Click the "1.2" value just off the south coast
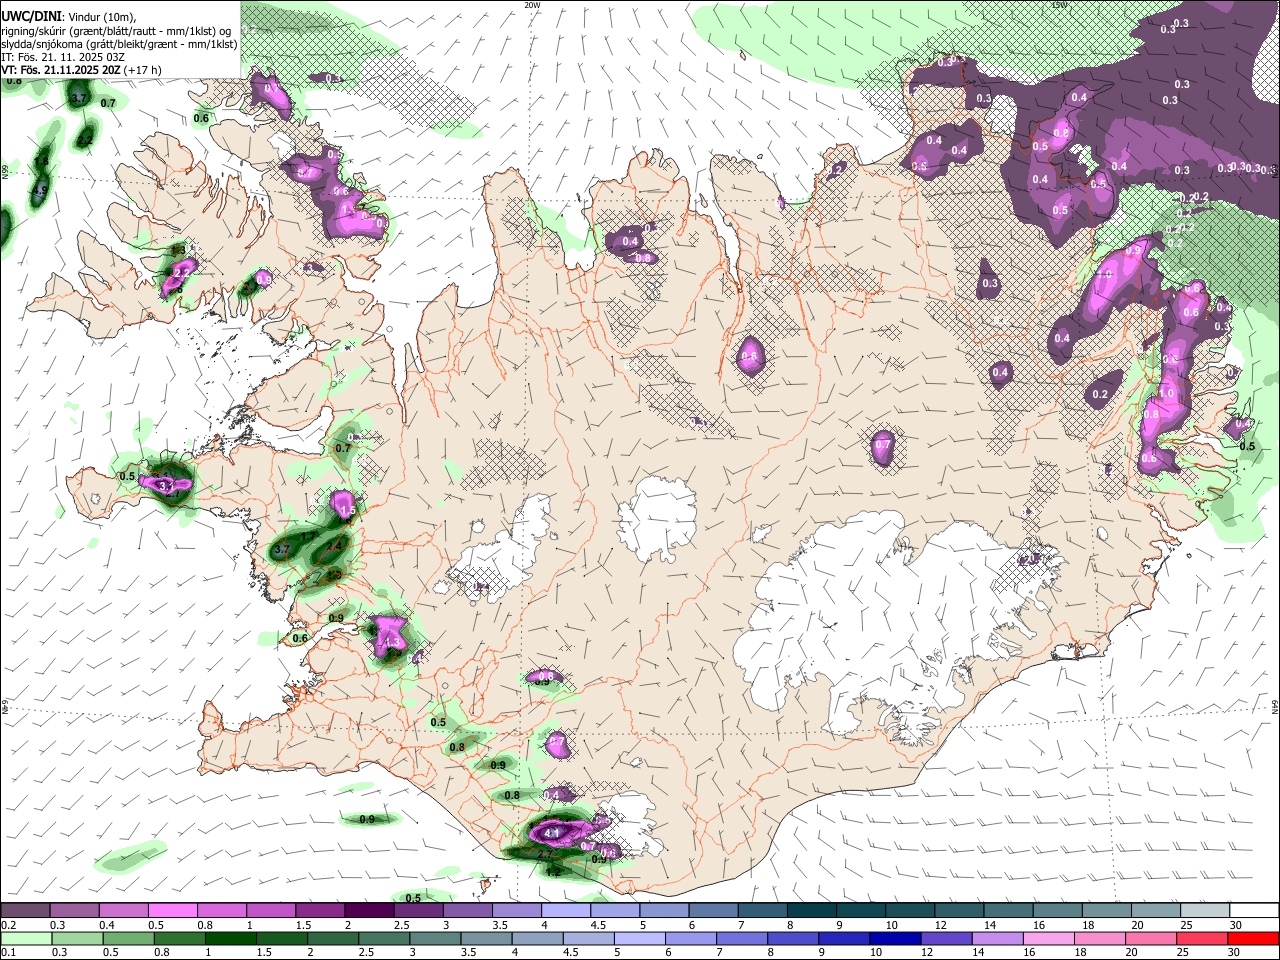Image resolution: width=1280 pixels, height=960 pixels. (x=553, y=872)
